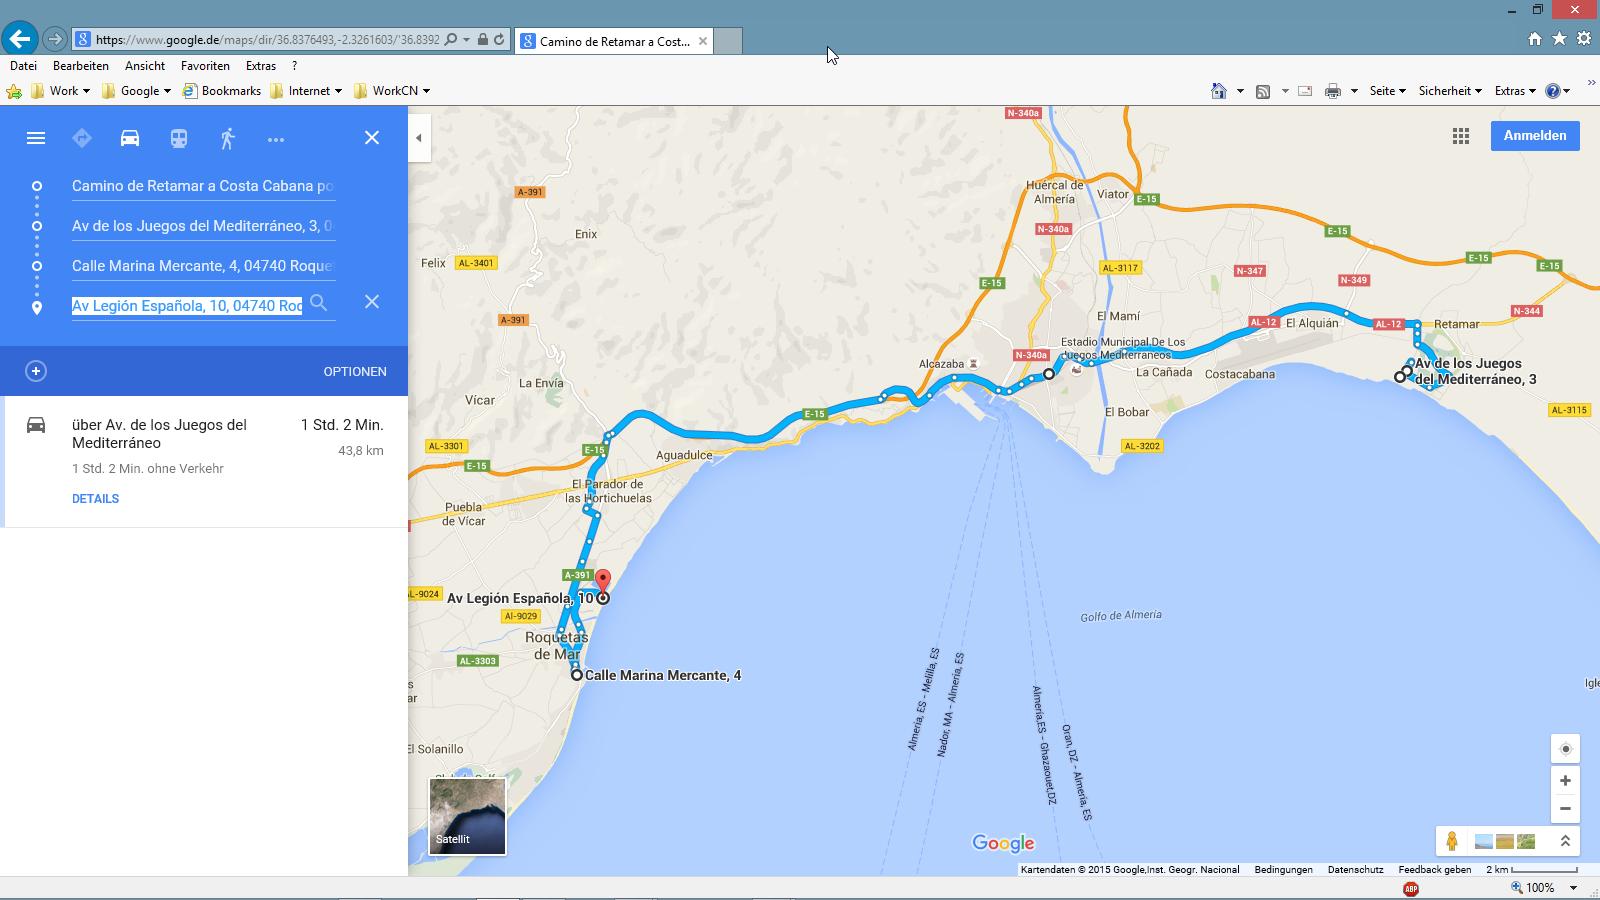
Task: Open a new browser tab
Action: pos(728,41)
